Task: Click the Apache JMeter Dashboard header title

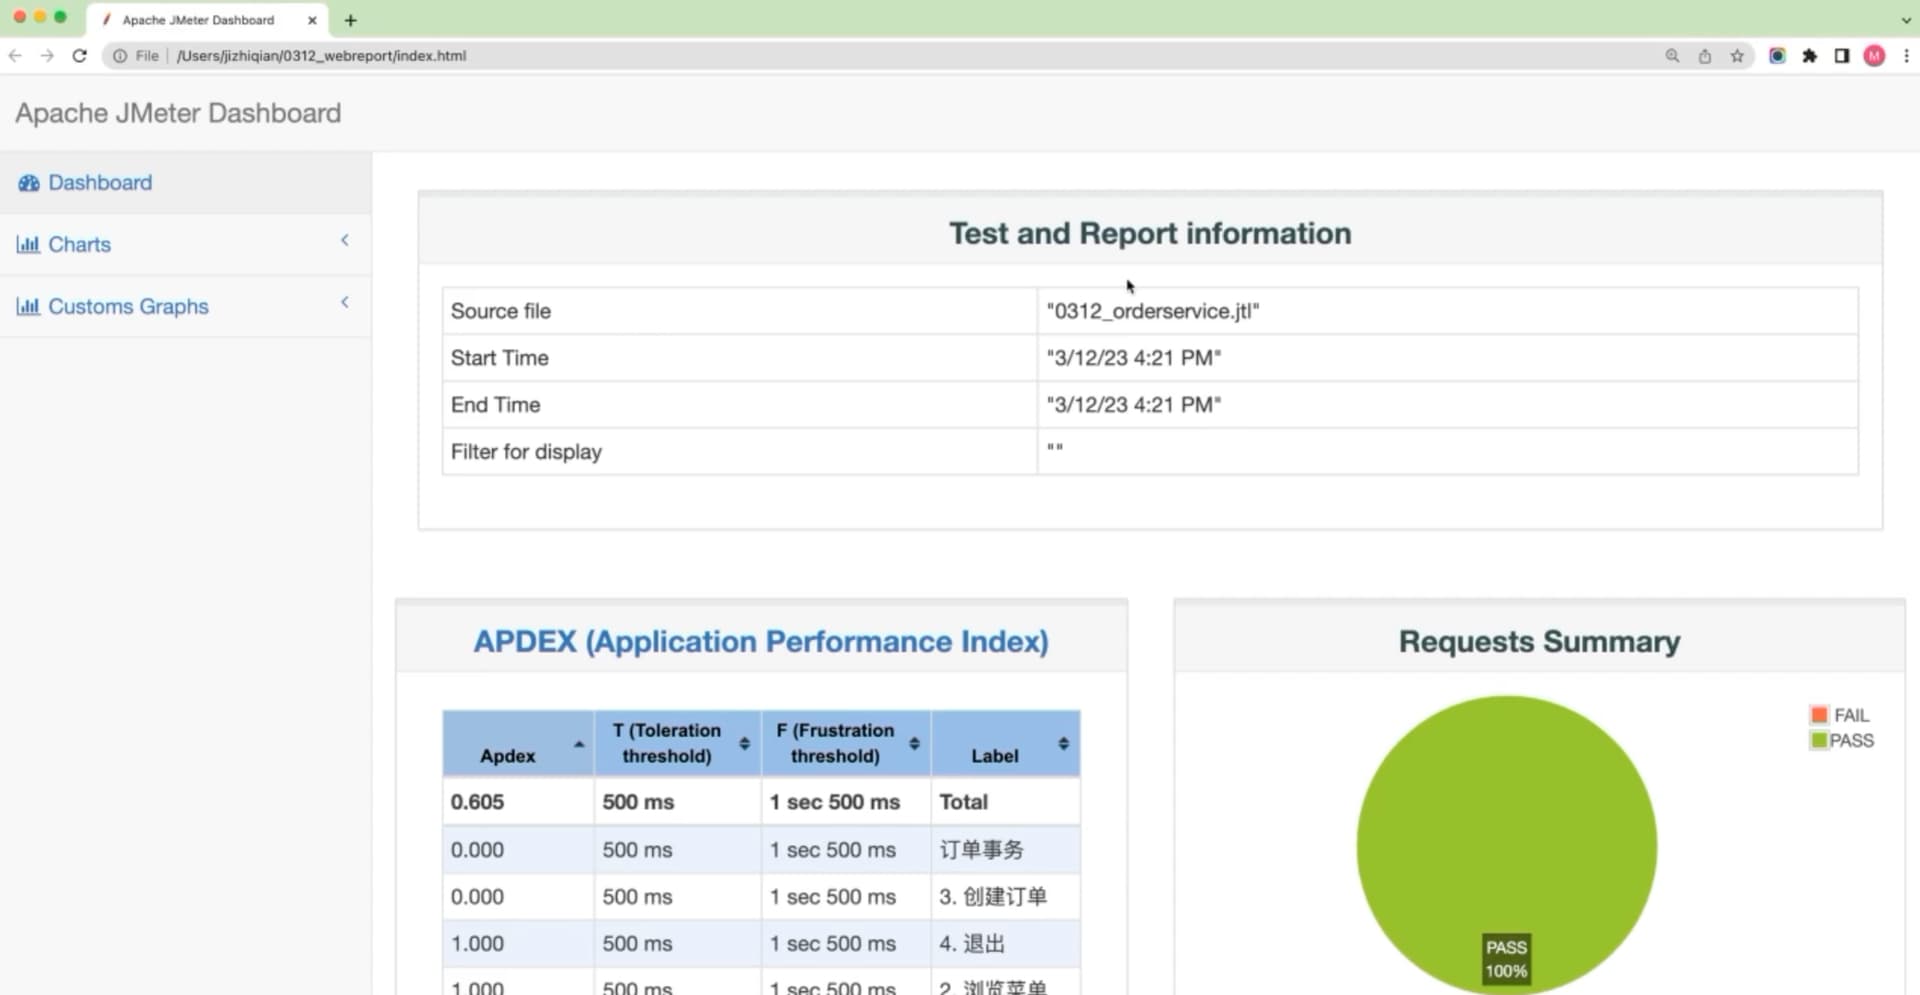Action: (x=178, y=113)
